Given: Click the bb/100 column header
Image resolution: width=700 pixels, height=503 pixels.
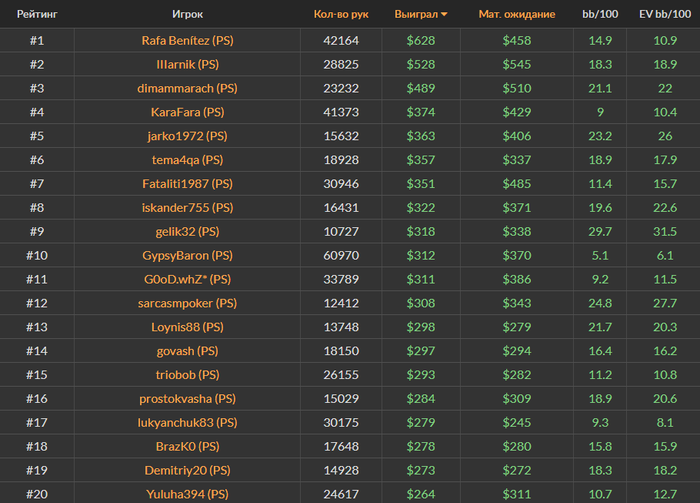Looking at the screenshot, I should click(x=600, y=14).
